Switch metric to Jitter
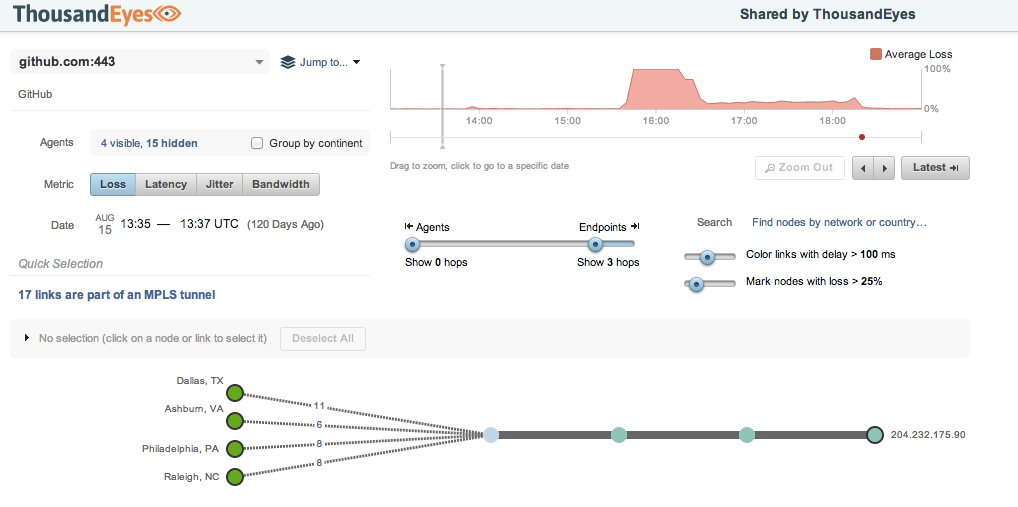This screenshot has height=507, width=1018. tap(219, 184)
